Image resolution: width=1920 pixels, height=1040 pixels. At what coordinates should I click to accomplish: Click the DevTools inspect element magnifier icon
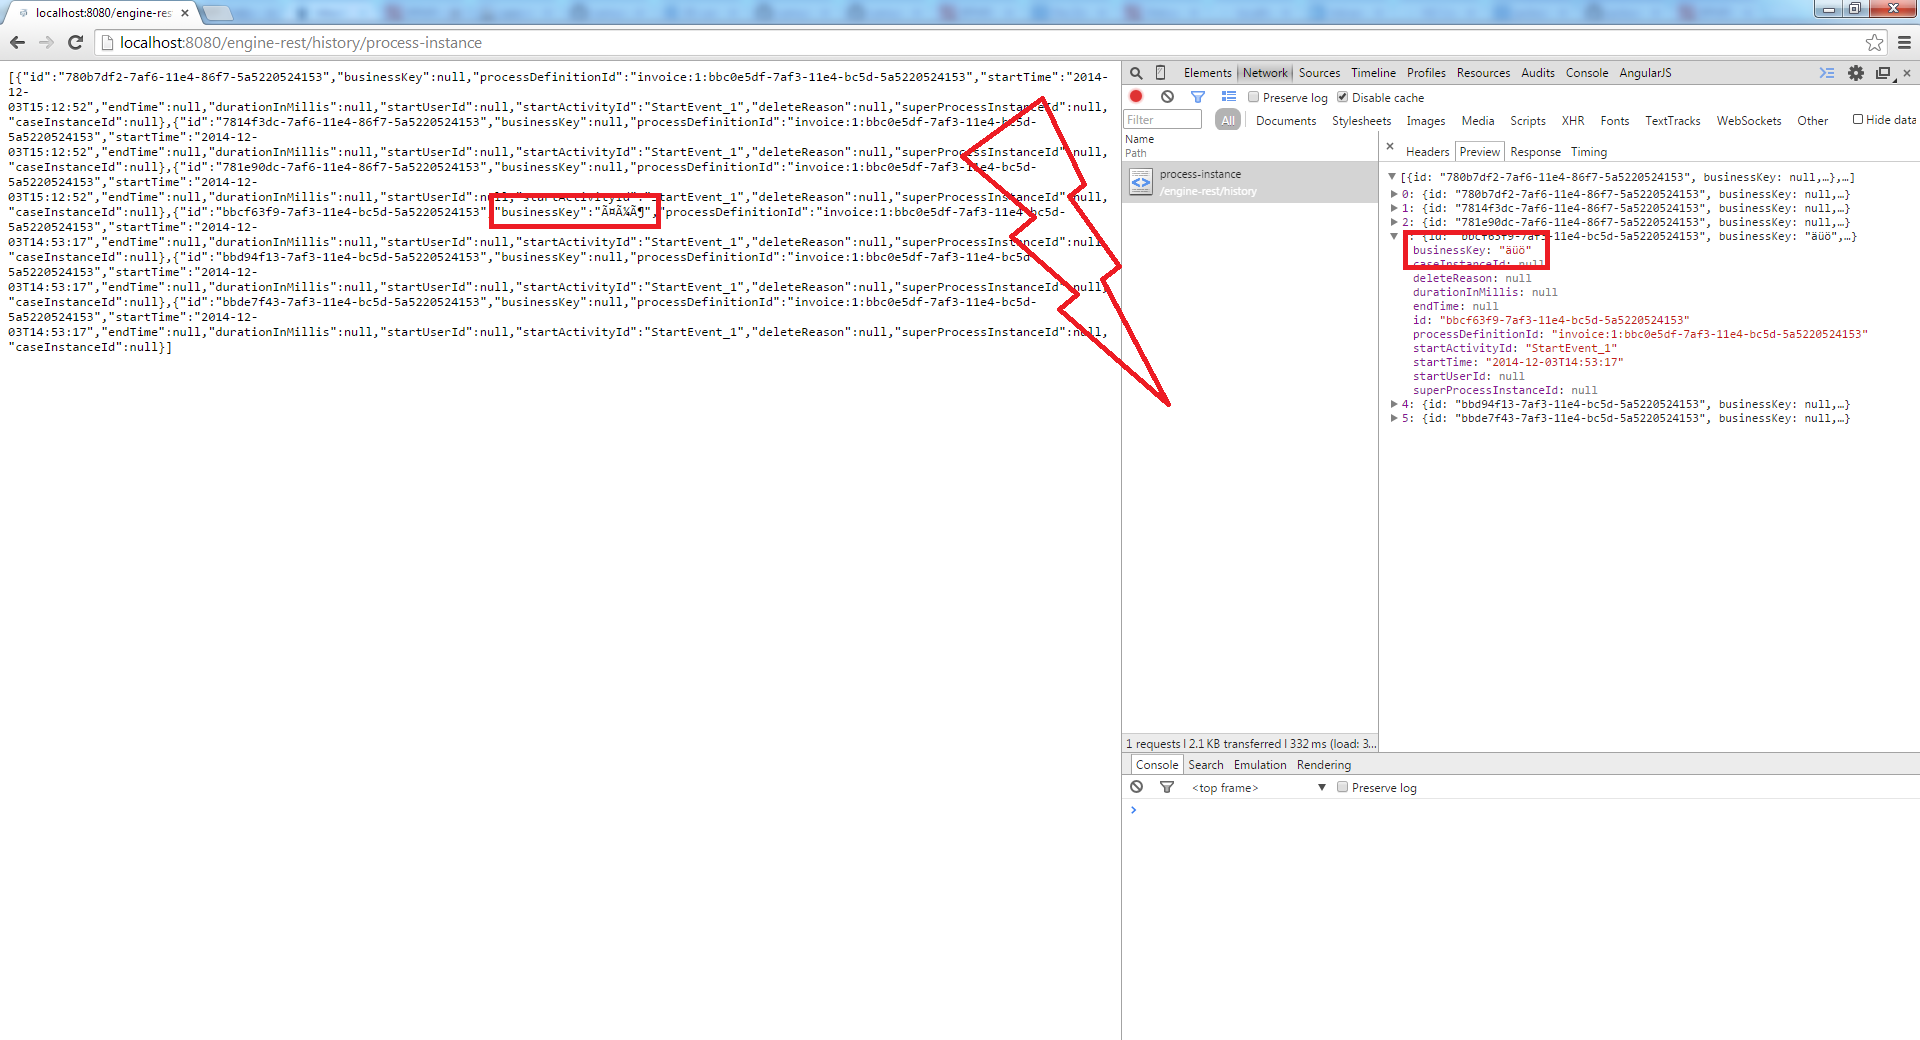coord(1136,73)
